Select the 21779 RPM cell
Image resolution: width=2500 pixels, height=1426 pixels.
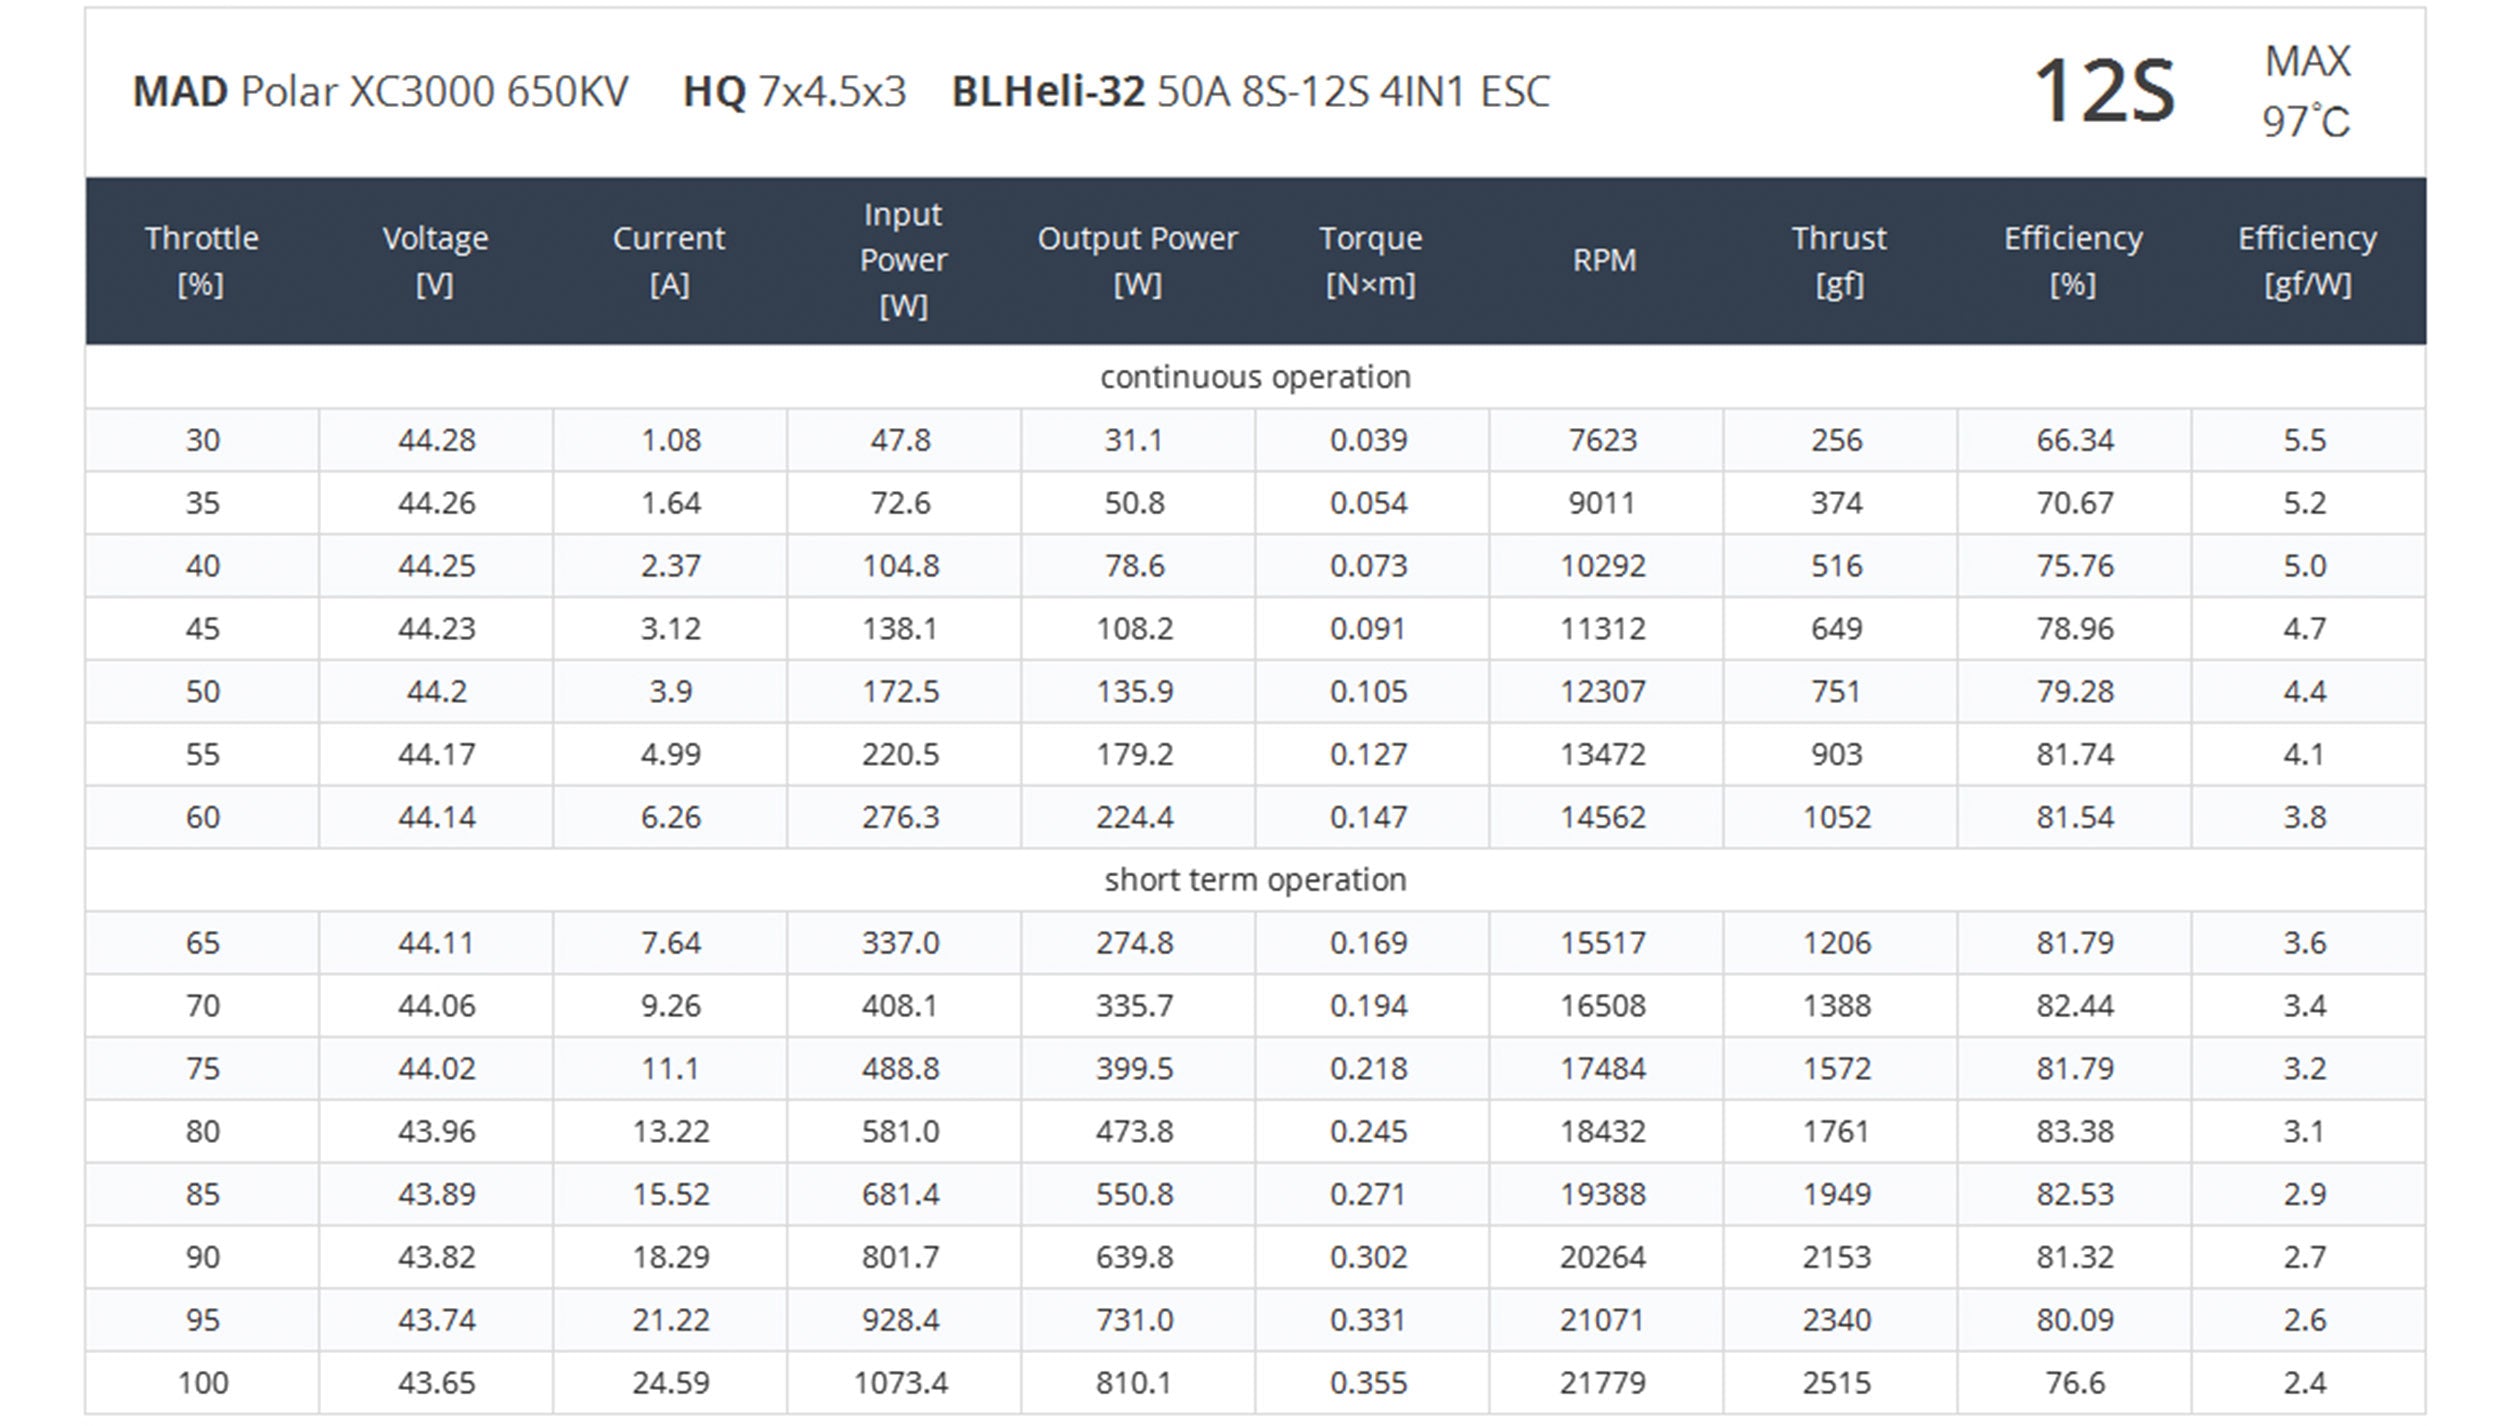tap(1603, 1383)
